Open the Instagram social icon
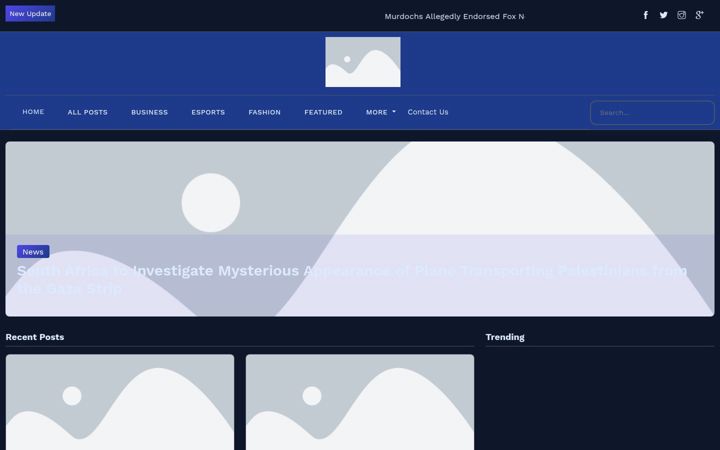The image size is (720, 450). (681, 15)
